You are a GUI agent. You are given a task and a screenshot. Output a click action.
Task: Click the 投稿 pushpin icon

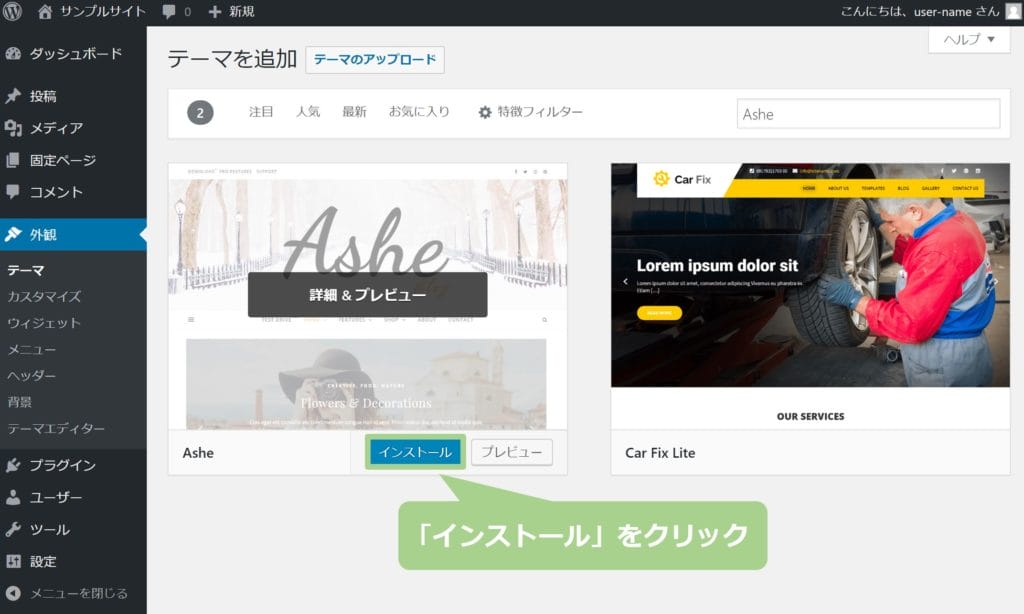pos(13,96)
